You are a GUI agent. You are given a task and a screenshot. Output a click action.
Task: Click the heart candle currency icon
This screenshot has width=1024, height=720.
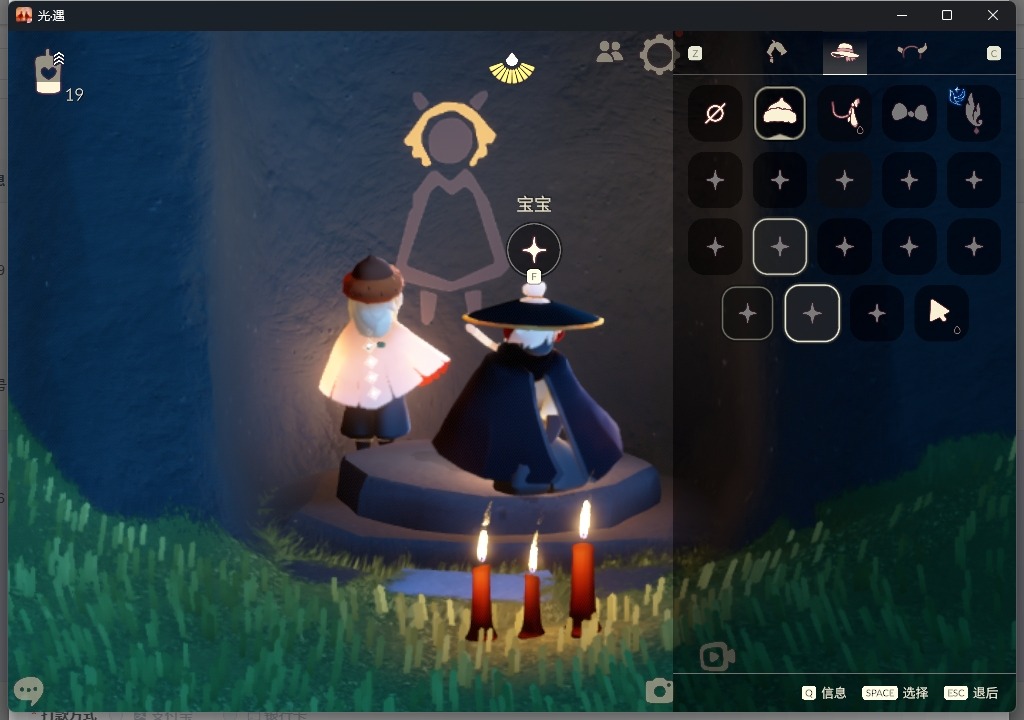[x=49, y=72]
